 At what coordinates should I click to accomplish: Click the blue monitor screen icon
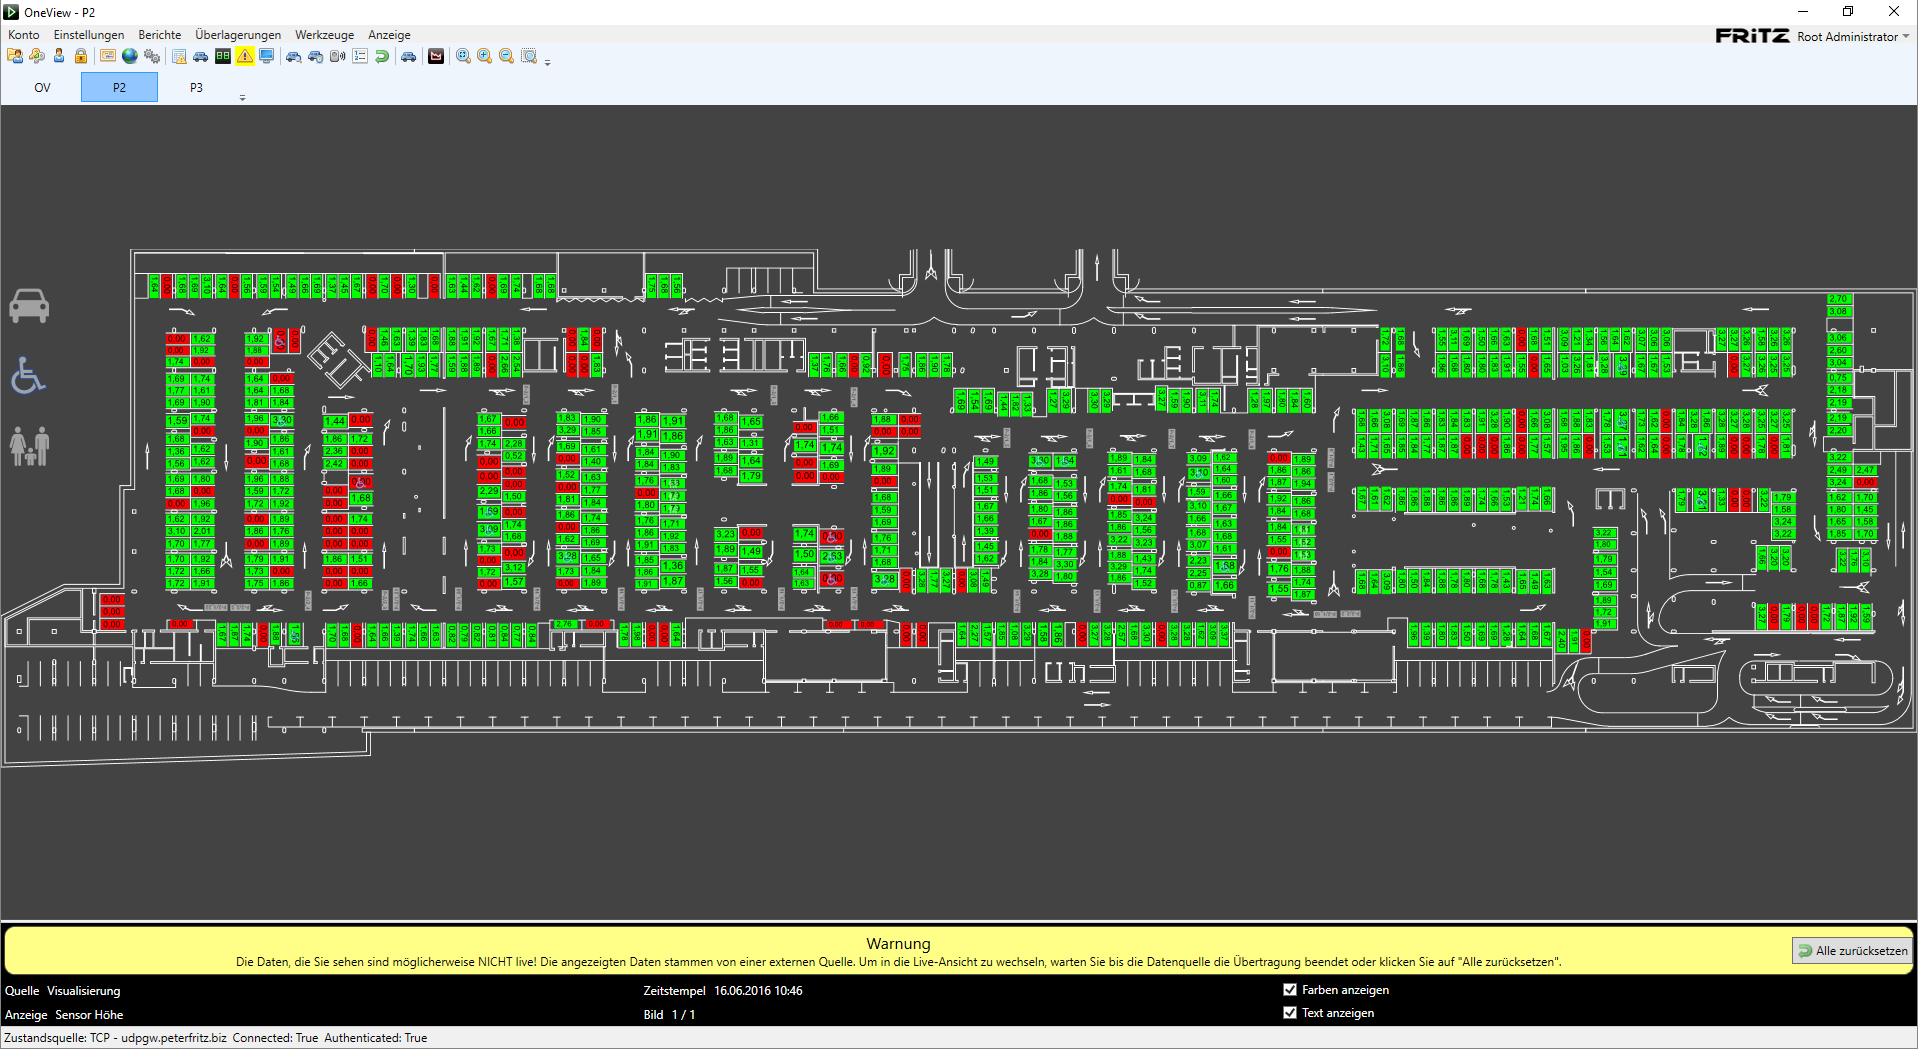click(x=267, y=56)
